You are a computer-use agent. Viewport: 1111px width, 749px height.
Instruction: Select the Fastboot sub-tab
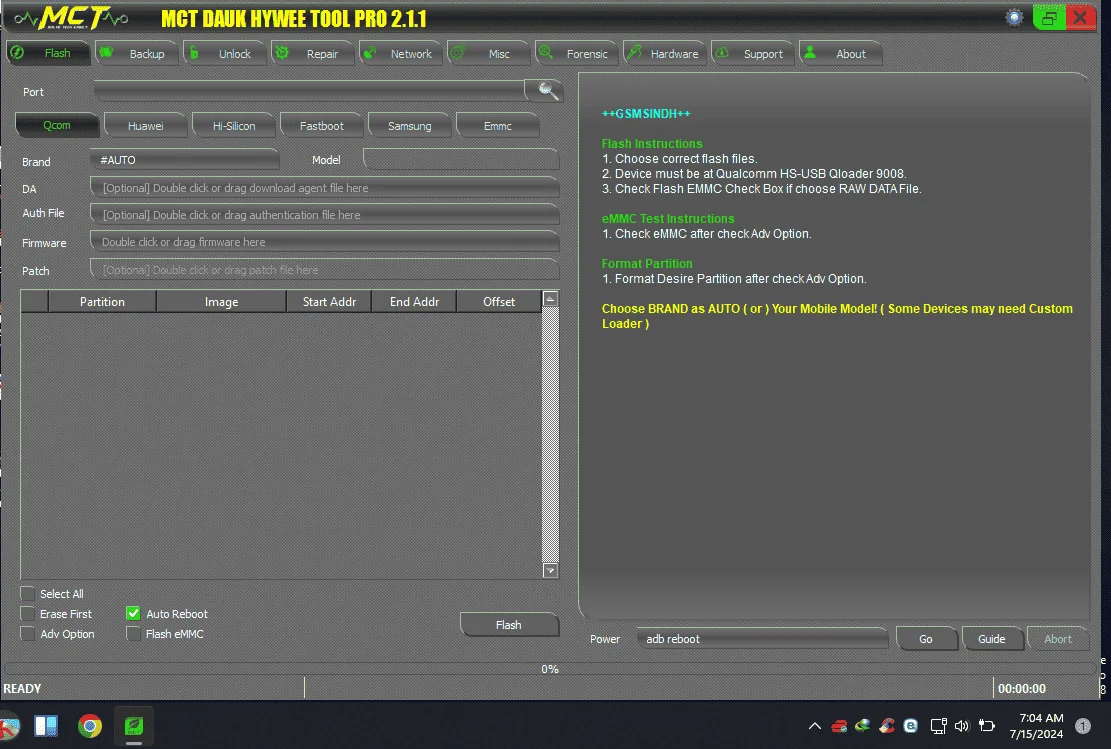coord(322,126)
